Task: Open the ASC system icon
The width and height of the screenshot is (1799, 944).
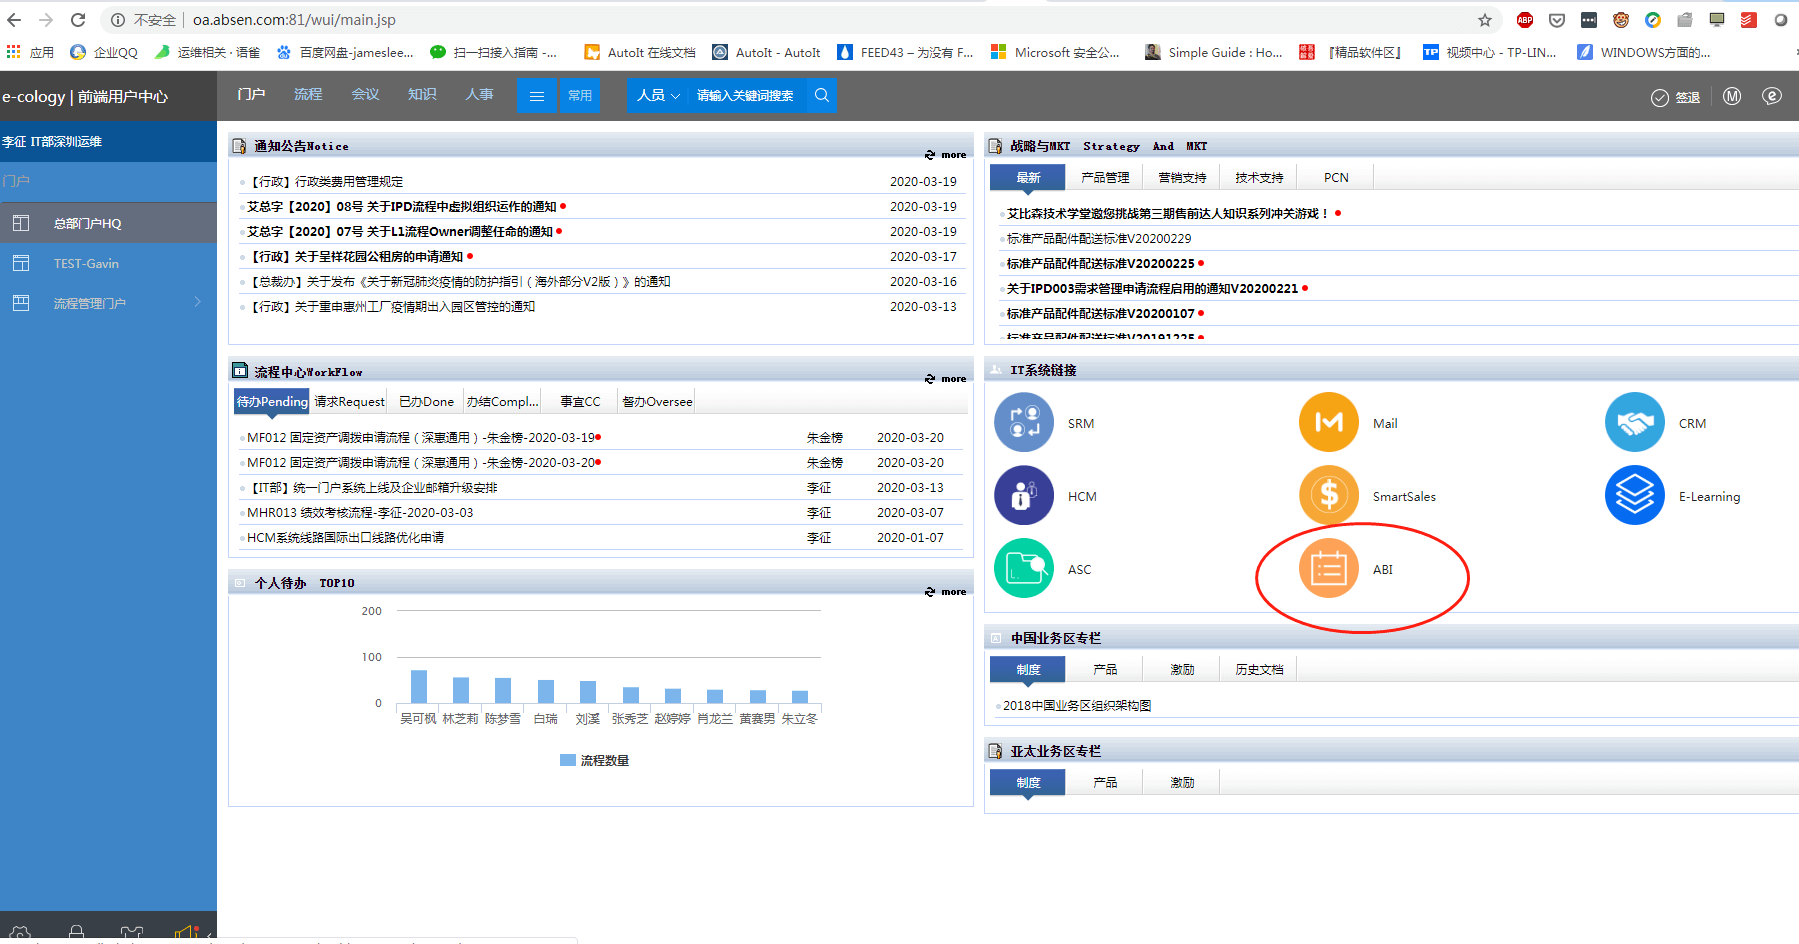Action: [1023, 568]
